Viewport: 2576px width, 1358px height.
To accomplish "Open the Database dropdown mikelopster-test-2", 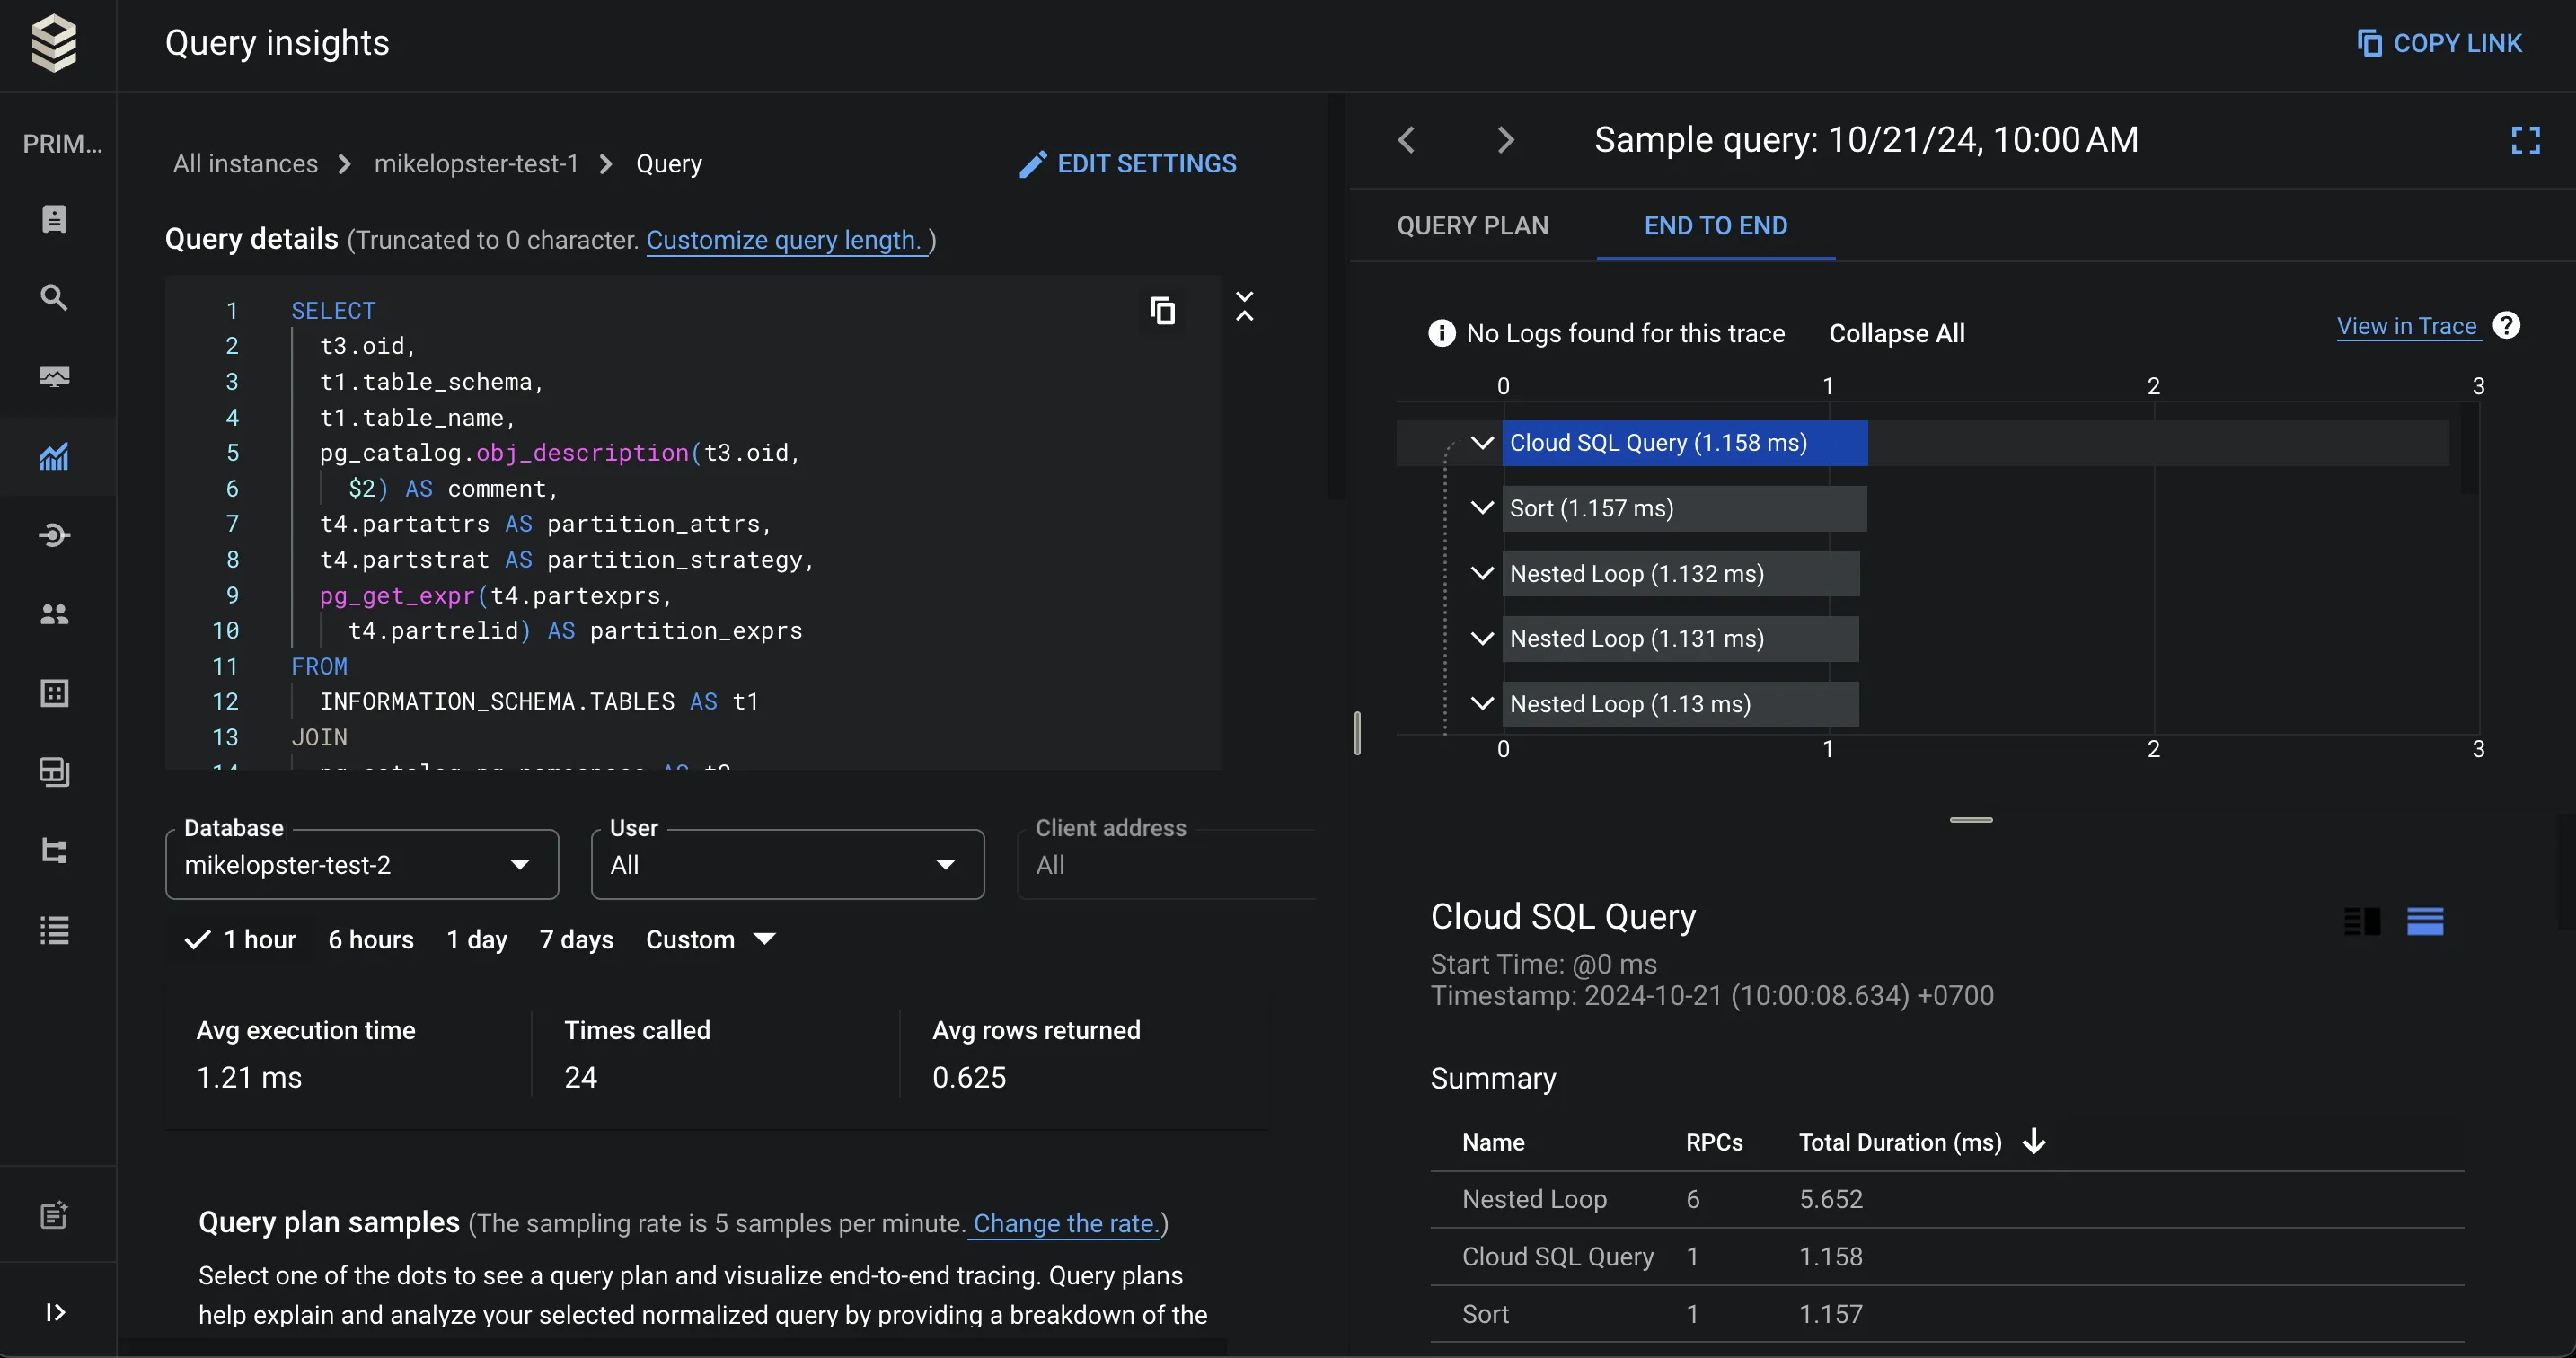I will [x=361, y=864].
